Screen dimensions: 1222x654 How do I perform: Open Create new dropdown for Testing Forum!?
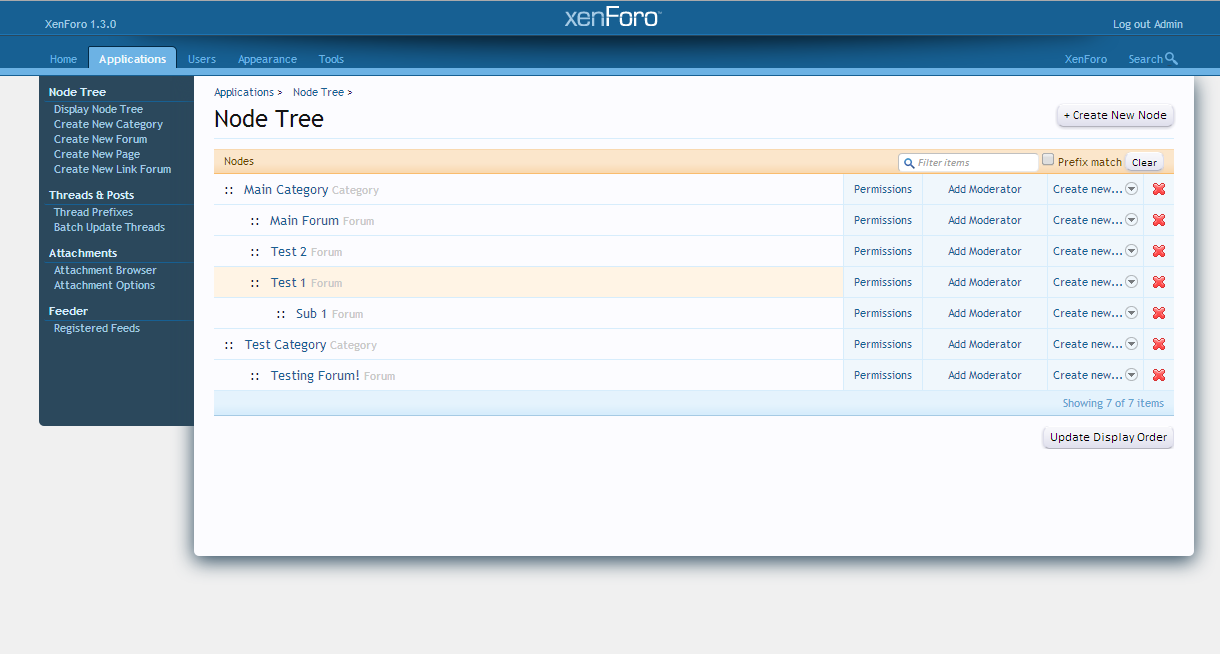[x=1095, y=375]
